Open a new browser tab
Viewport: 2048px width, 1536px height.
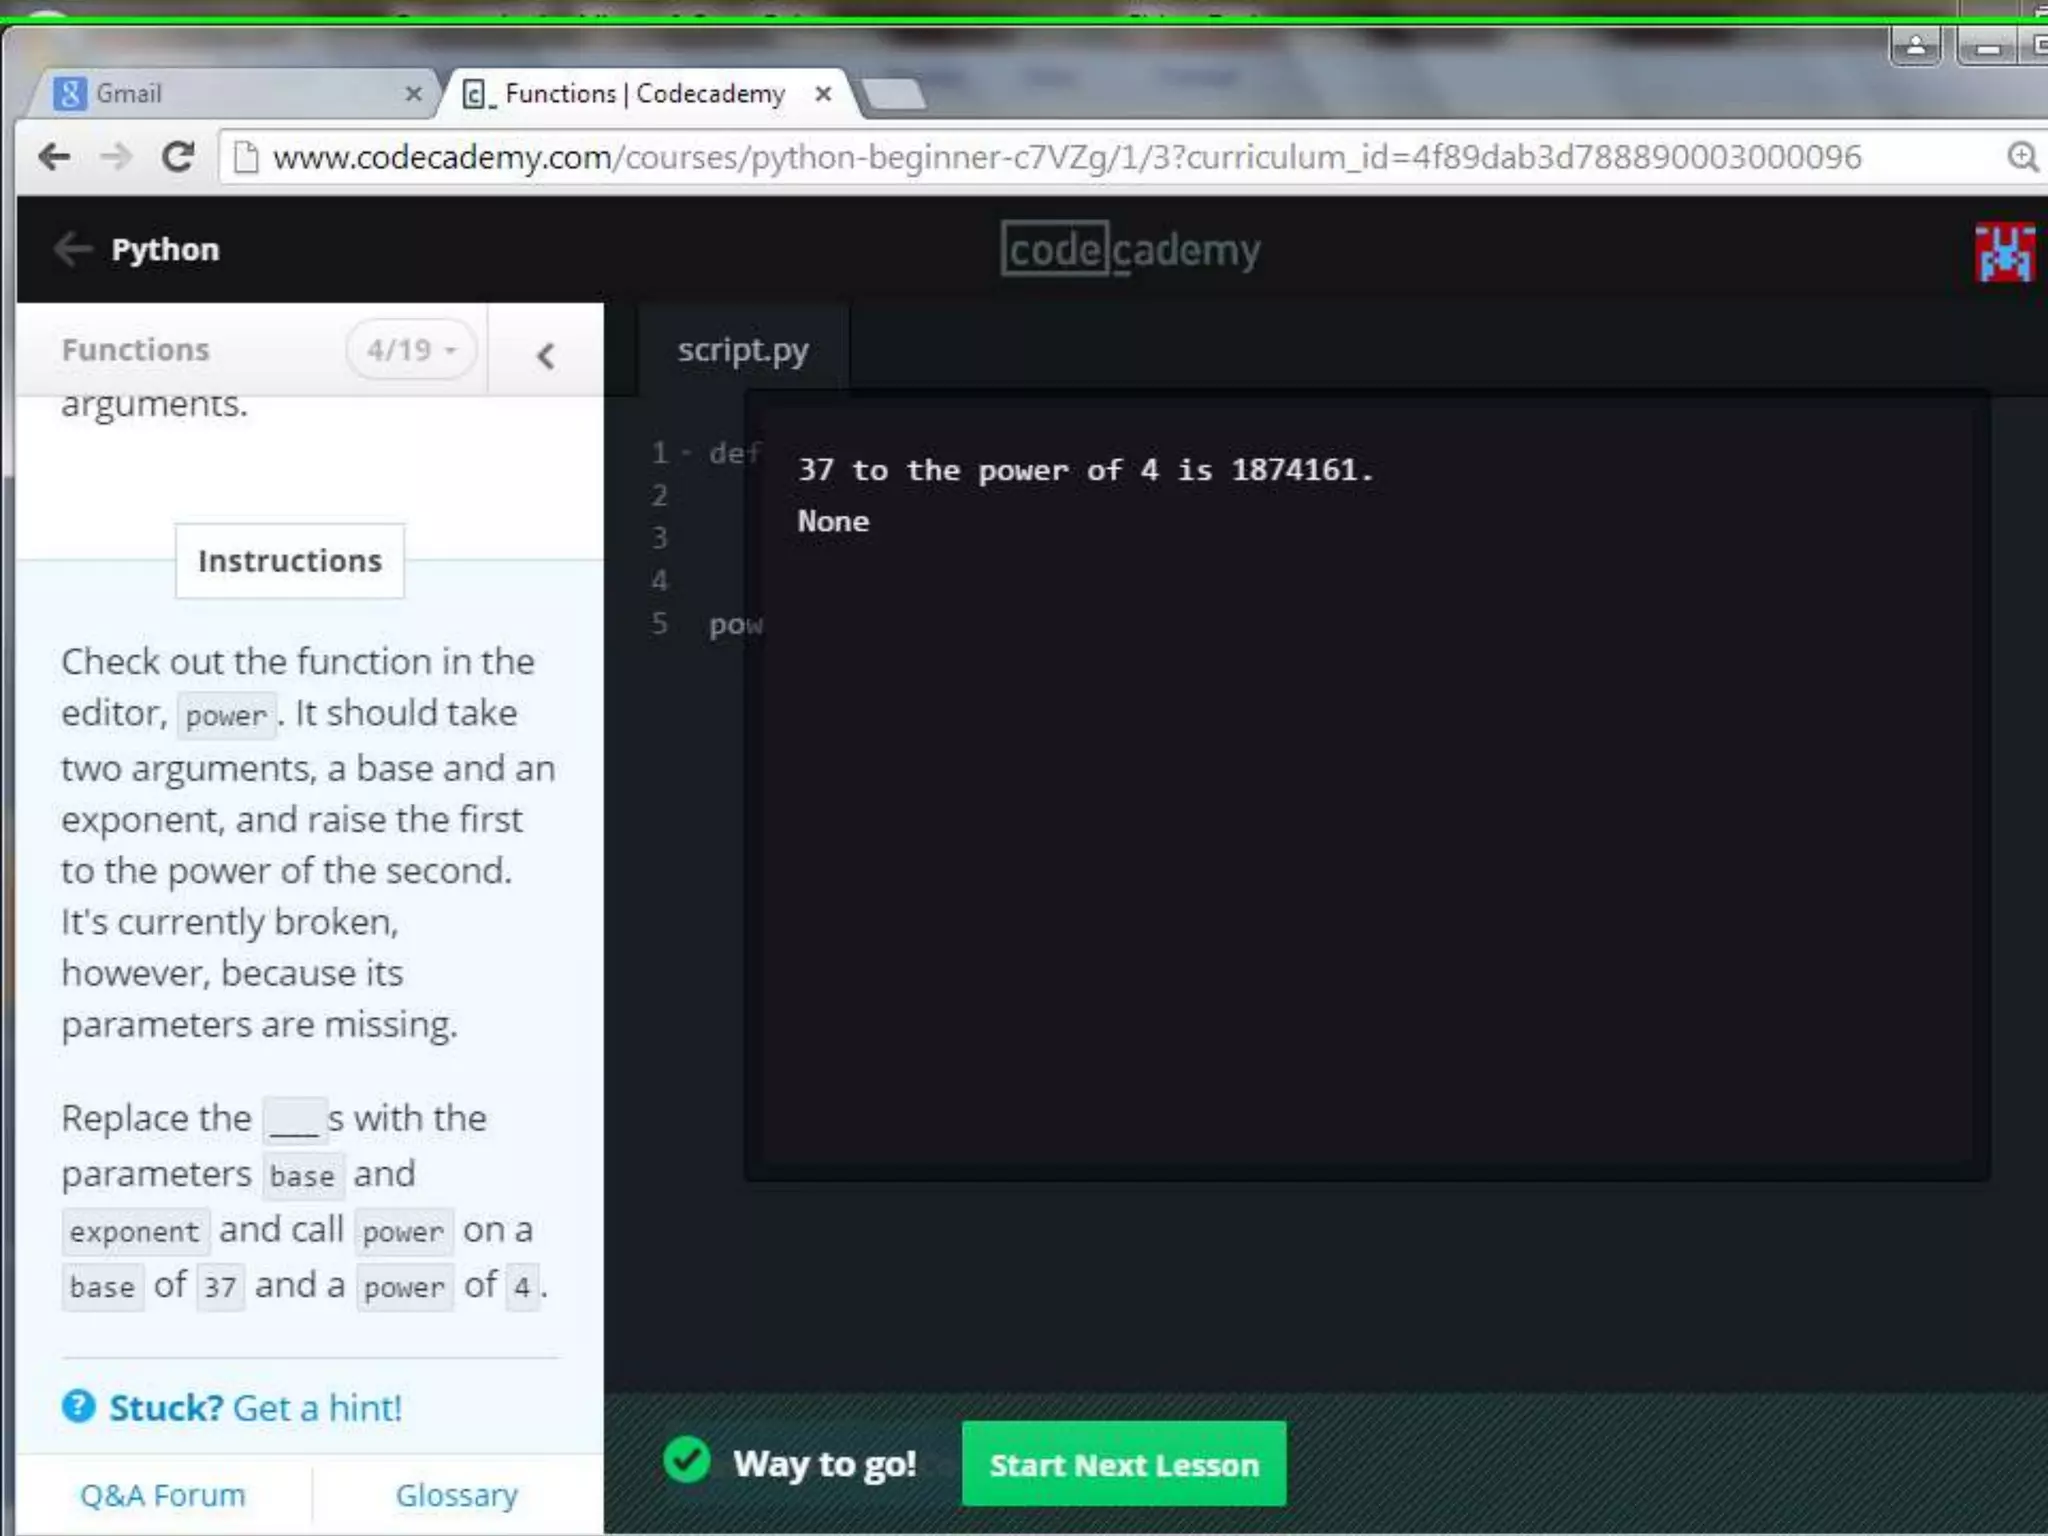(894, 94)
